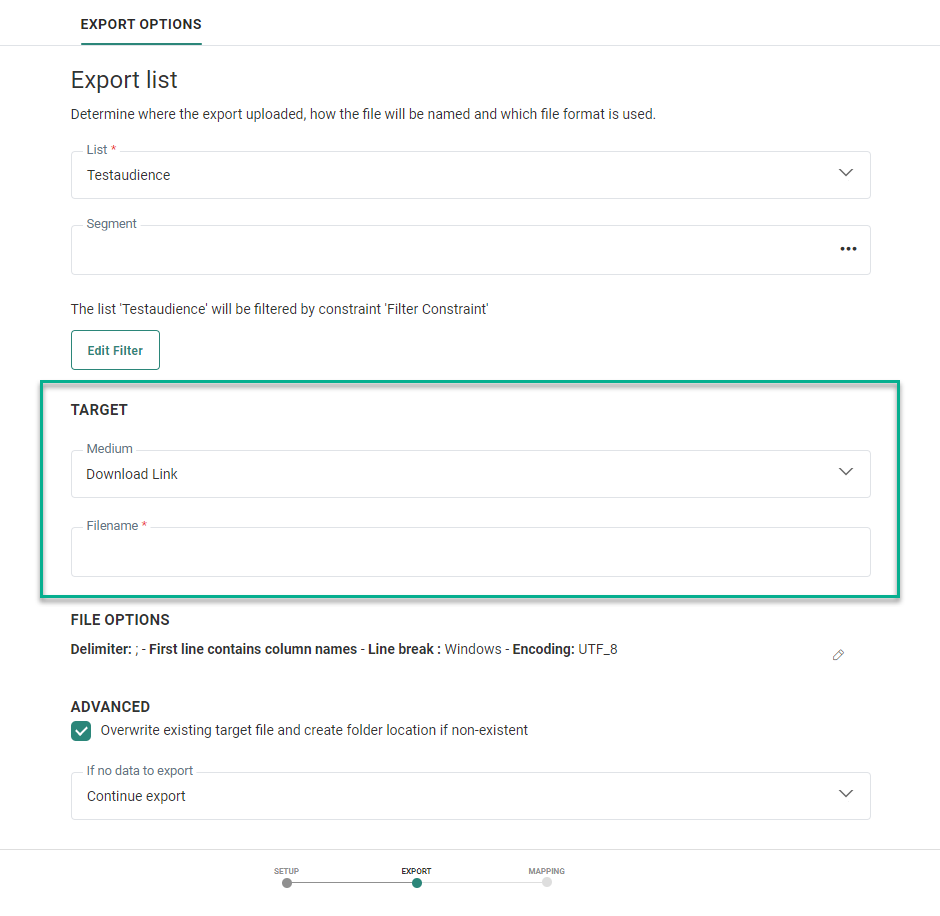The image size is (940, 916).
Task: Click the chevron beside Continue export
Action: [x=846, y=794]
